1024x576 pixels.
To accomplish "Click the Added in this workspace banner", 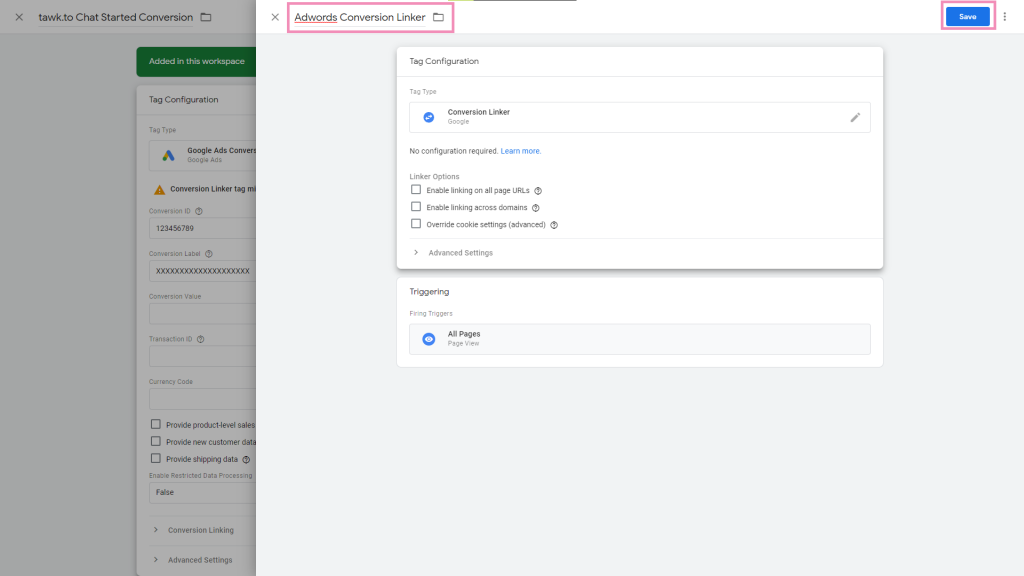I will tap(196, 61).
